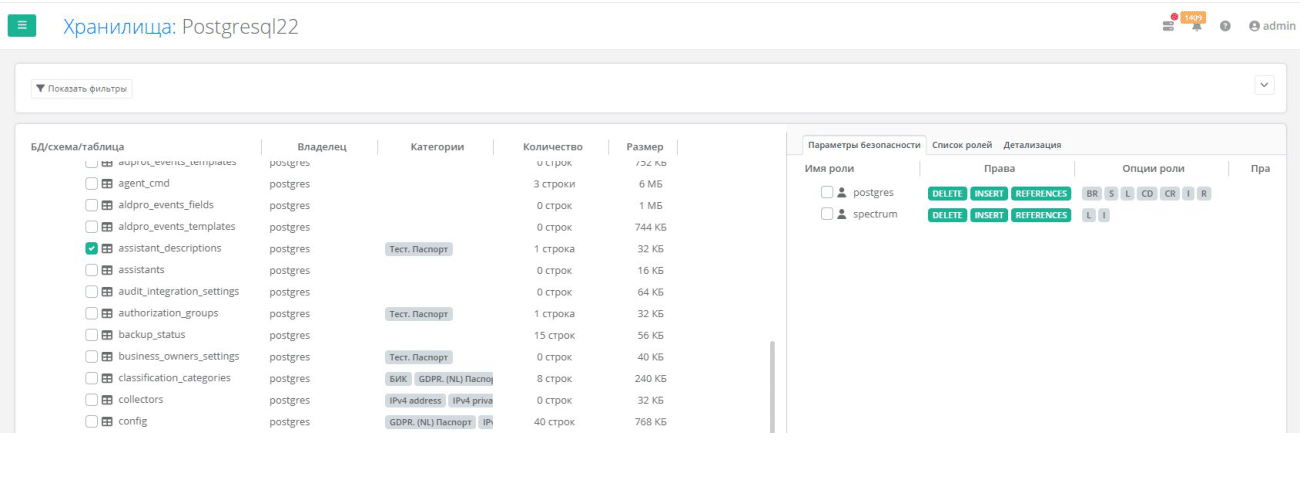Open the help question mark
The image size is (1306, 493).
1225,26
